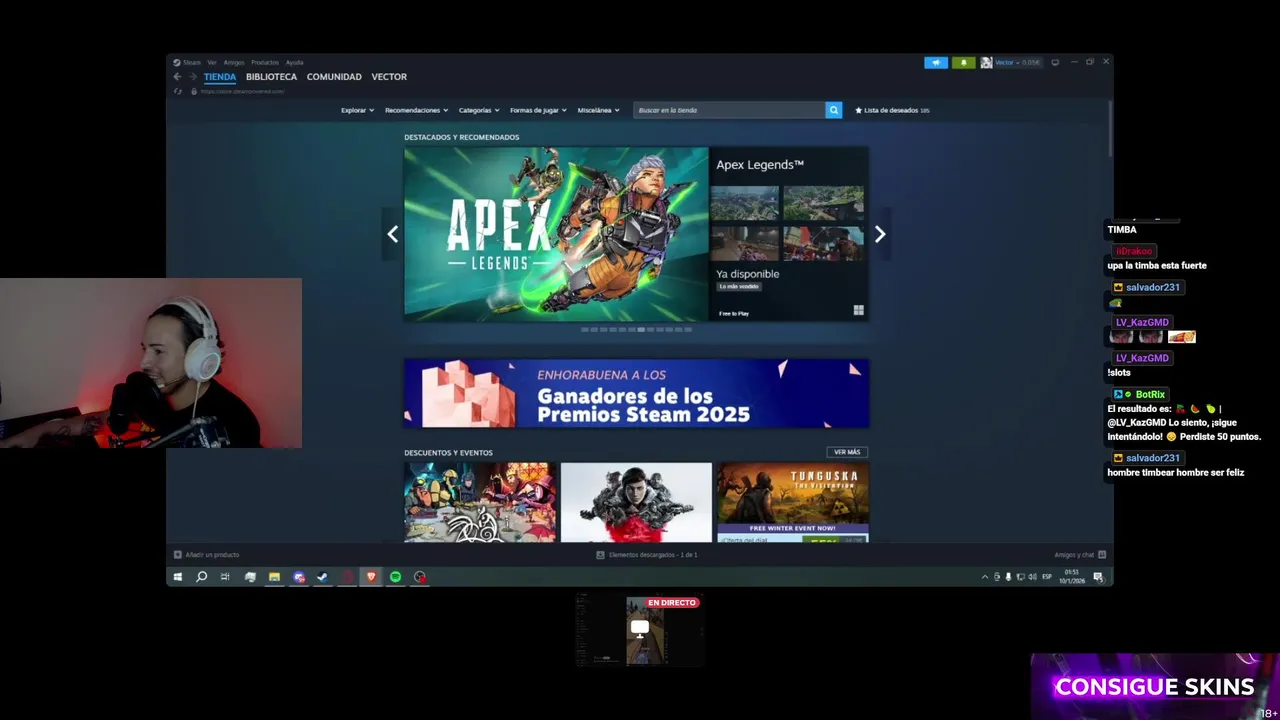The width and height of the screenshot is (1280, 720).
Task: Click the blue store search magnifier button
Action: click(x=834, y=110)
